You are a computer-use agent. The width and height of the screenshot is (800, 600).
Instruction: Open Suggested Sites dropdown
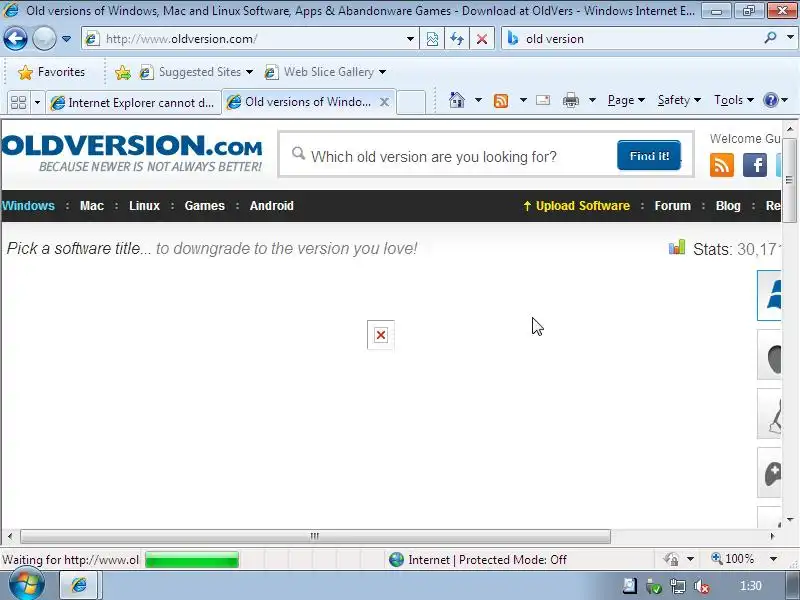196,72
